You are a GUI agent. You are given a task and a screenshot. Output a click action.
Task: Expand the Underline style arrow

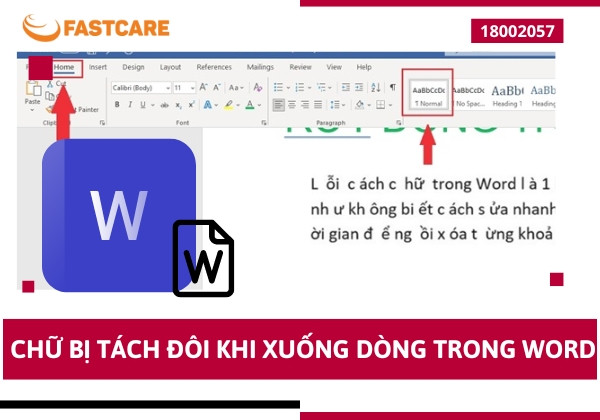pos(153,105)
